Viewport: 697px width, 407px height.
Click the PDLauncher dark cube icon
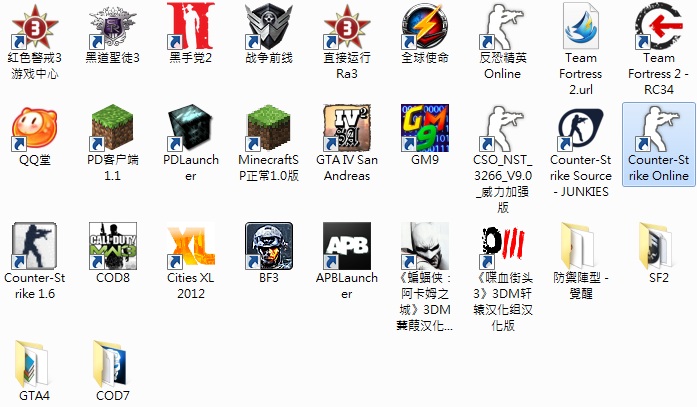(x=191, y=128)
